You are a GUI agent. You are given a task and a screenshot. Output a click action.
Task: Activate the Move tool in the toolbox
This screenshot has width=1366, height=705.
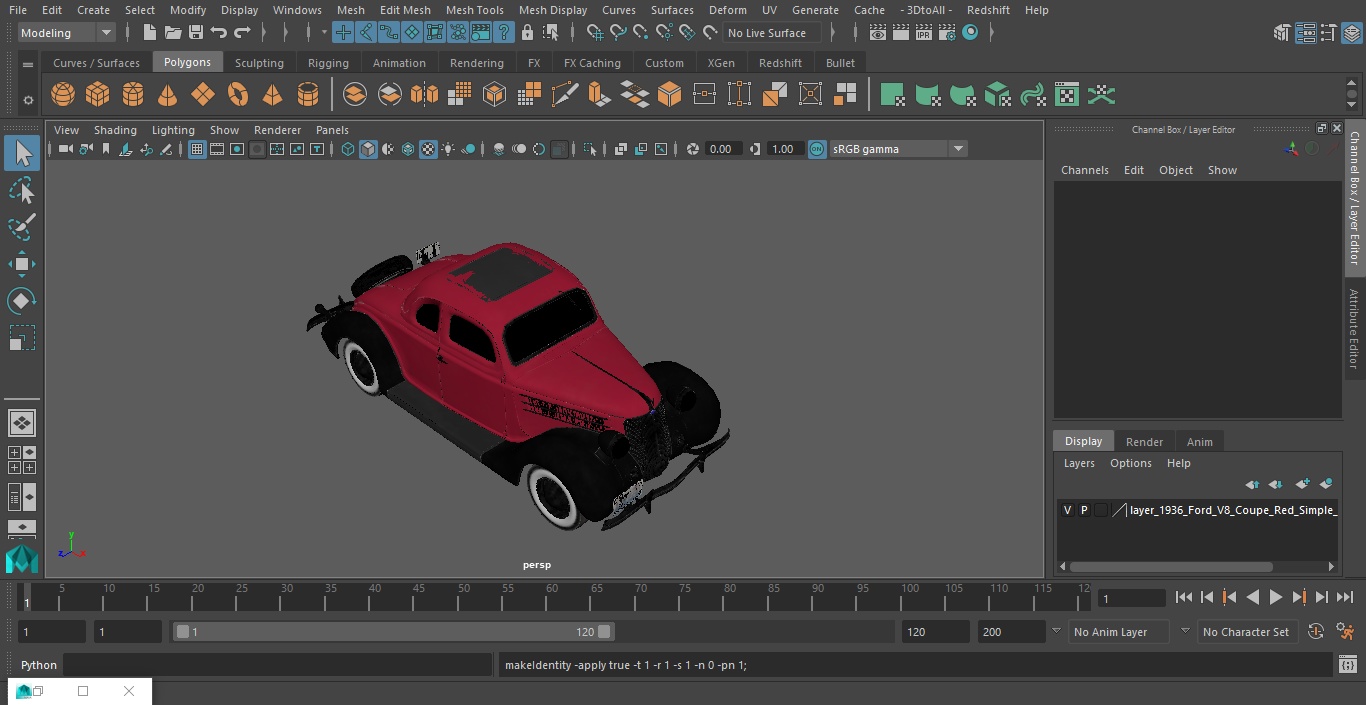(21, 264)
